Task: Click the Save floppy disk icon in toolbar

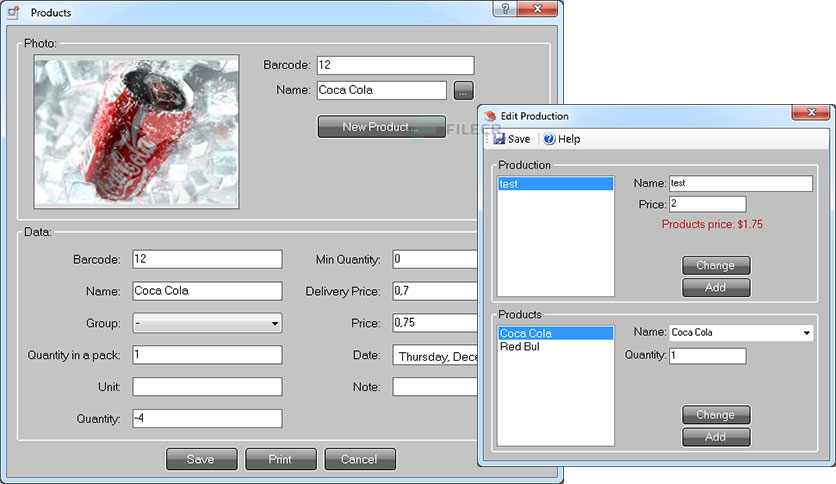Action: coord(499,139)
